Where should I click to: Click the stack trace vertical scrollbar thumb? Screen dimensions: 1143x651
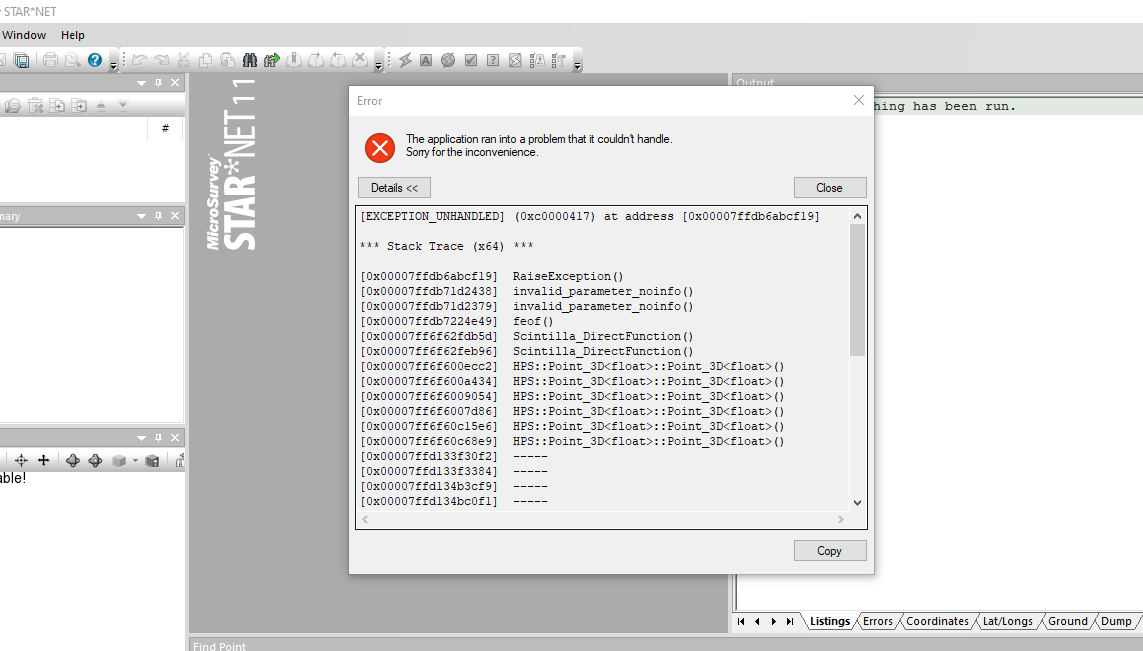(x=857, y=290)
